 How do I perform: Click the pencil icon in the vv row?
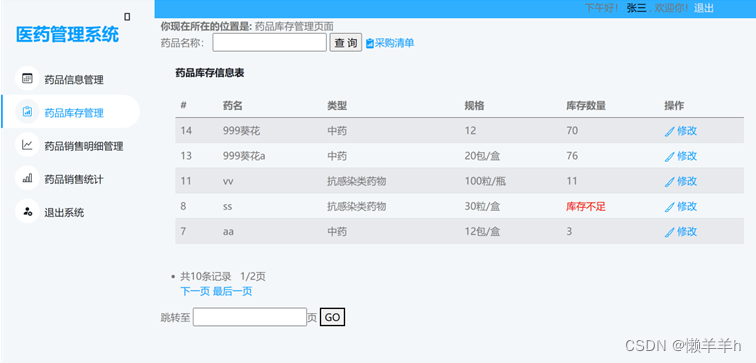(x=669, y=182)
